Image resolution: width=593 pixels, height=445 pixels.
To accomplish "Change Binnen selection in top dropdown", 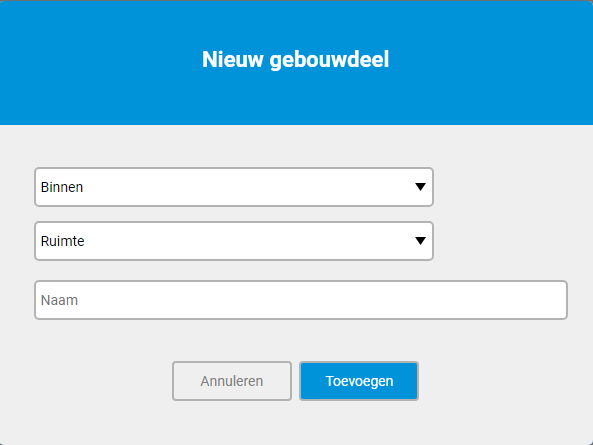I will point(234,187).
